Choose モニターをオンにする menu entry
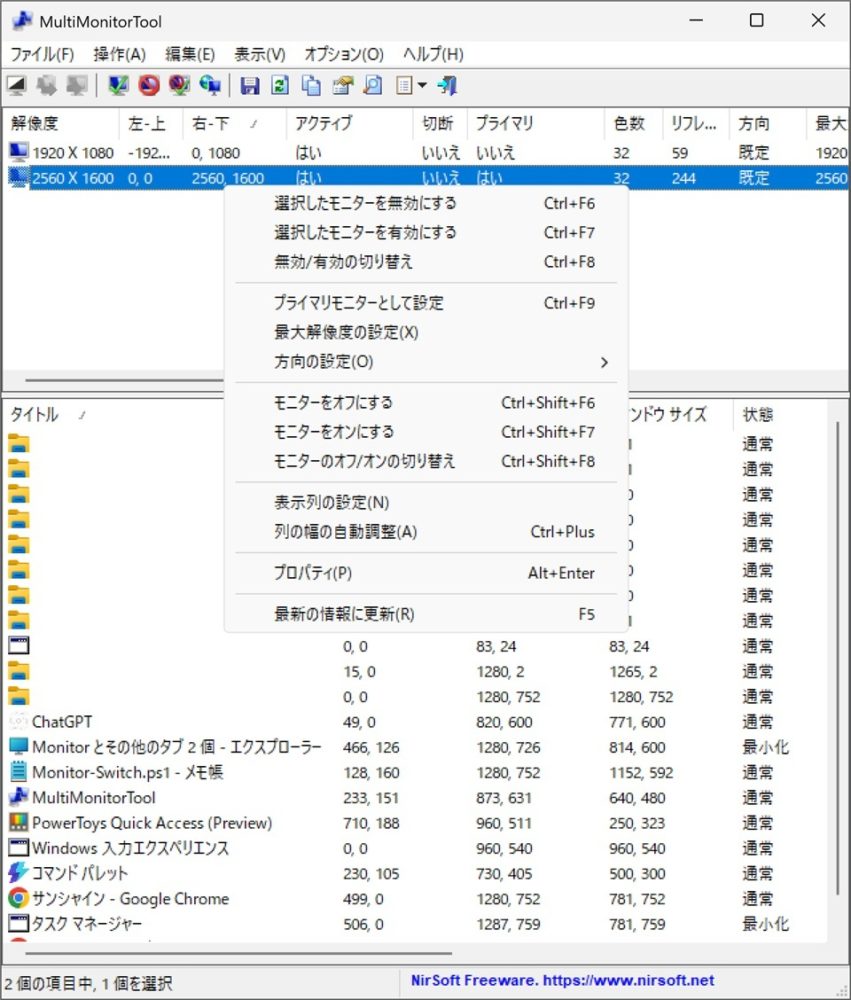 [426, 432]
